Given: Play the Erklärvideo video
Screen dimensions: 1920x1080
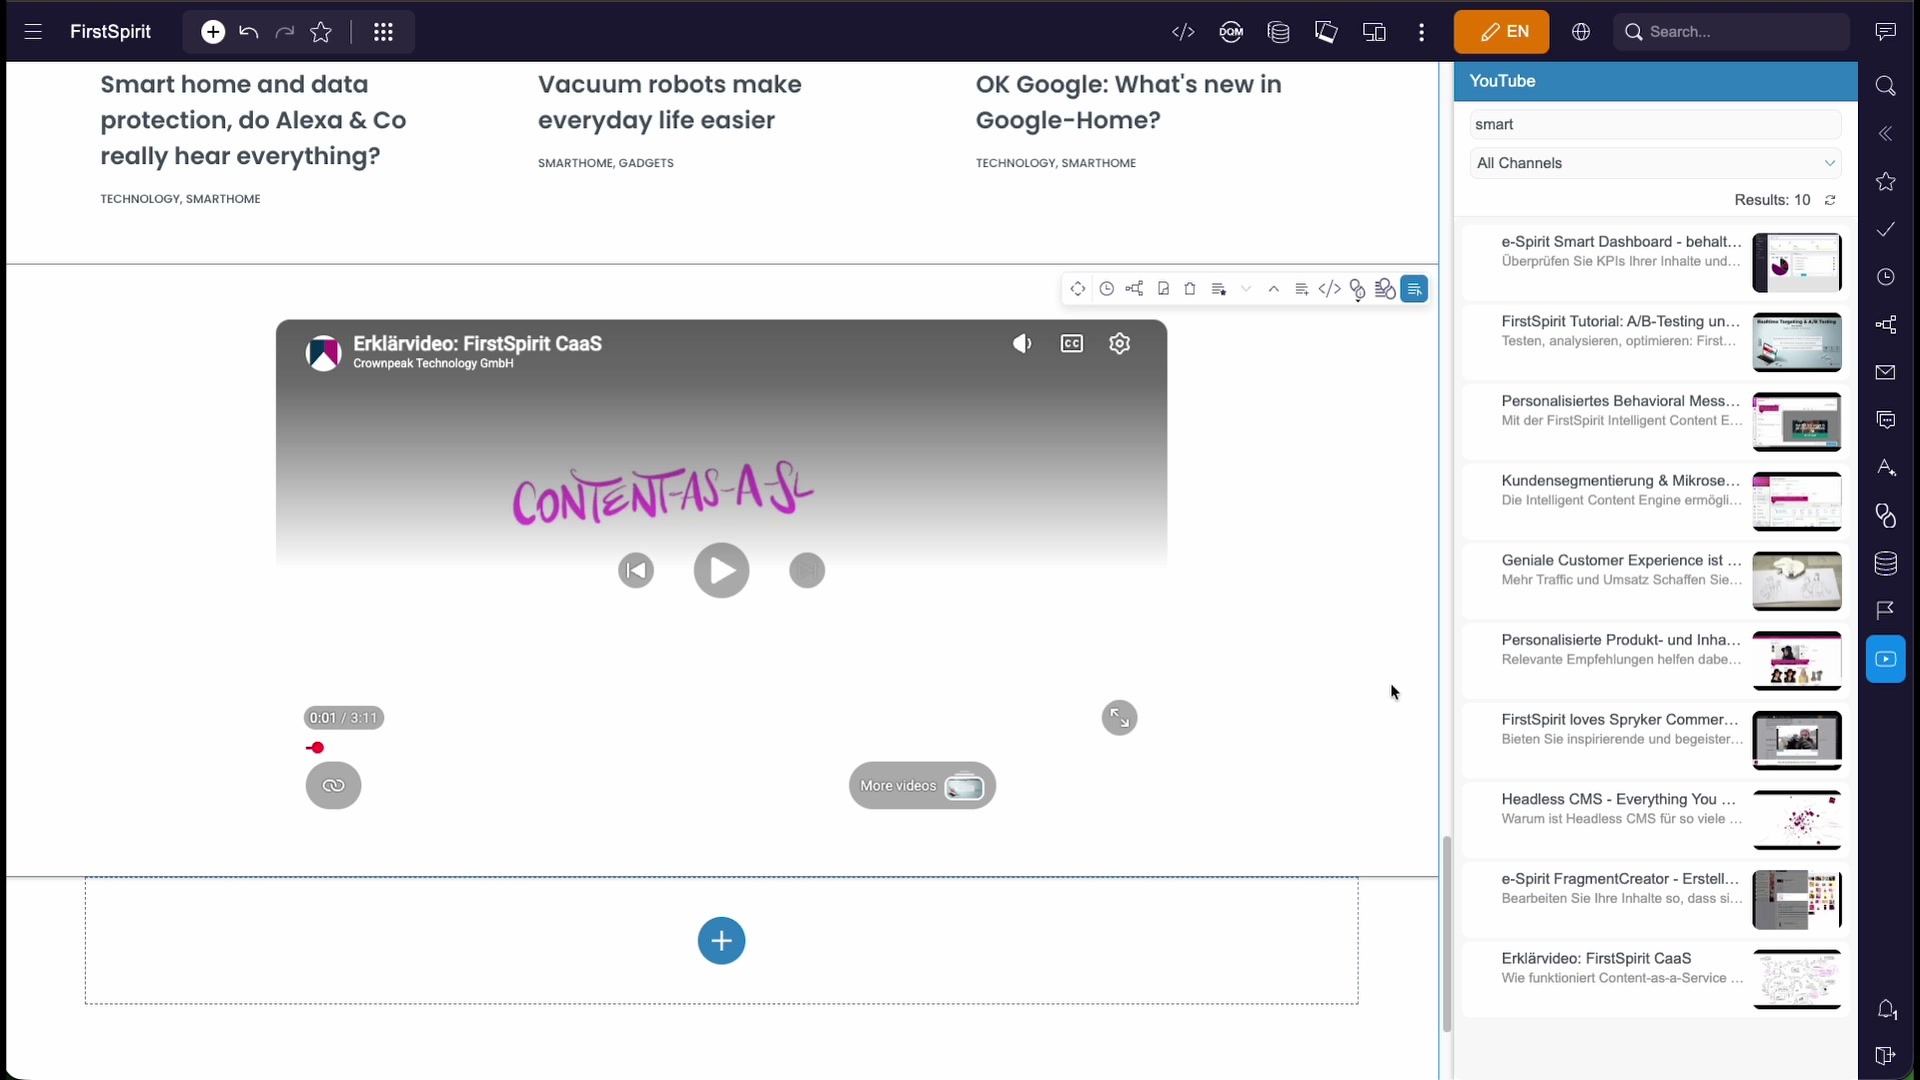Looking at the screenshot, I should (721, 570).
